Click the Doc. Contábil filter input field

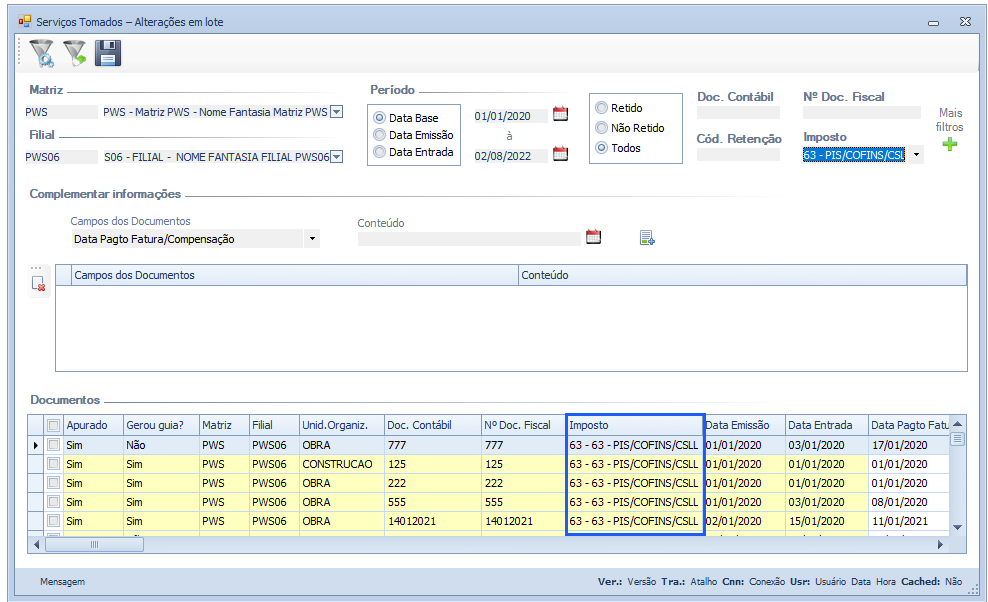[x=738, y=113]
